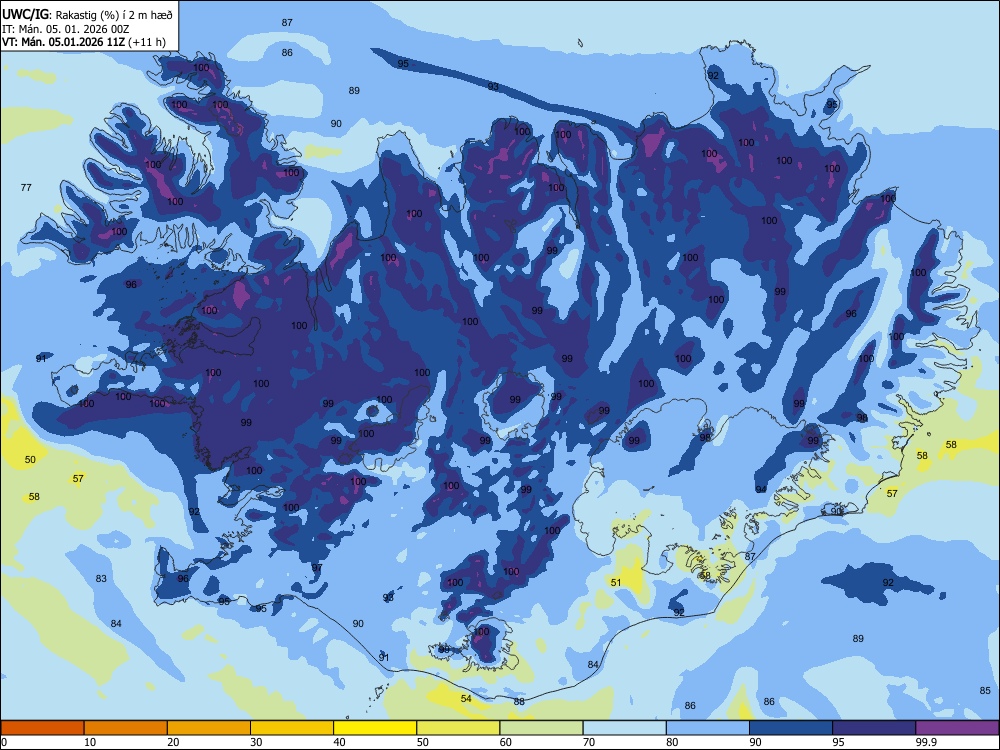Viewport: 1000px width, 750px height.
Task: Click the pale green 60–70 legend swatch
Action: [x=541, y=728]
